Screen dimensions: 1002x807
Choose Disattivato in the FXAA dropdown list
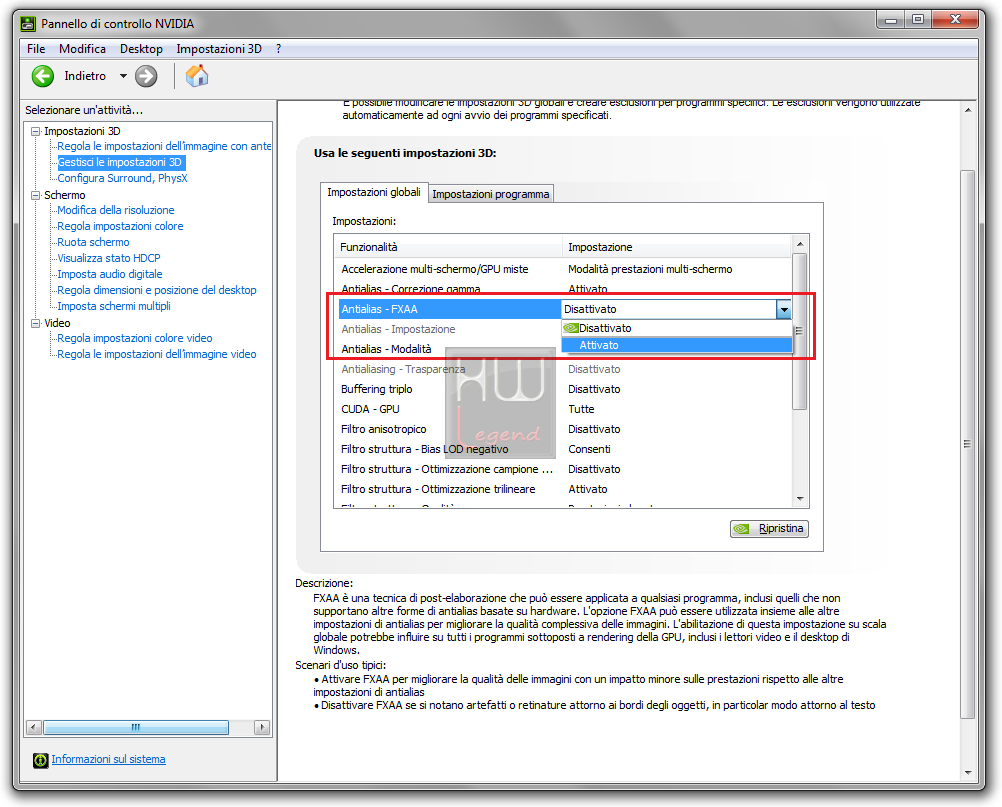pos(677,328)
